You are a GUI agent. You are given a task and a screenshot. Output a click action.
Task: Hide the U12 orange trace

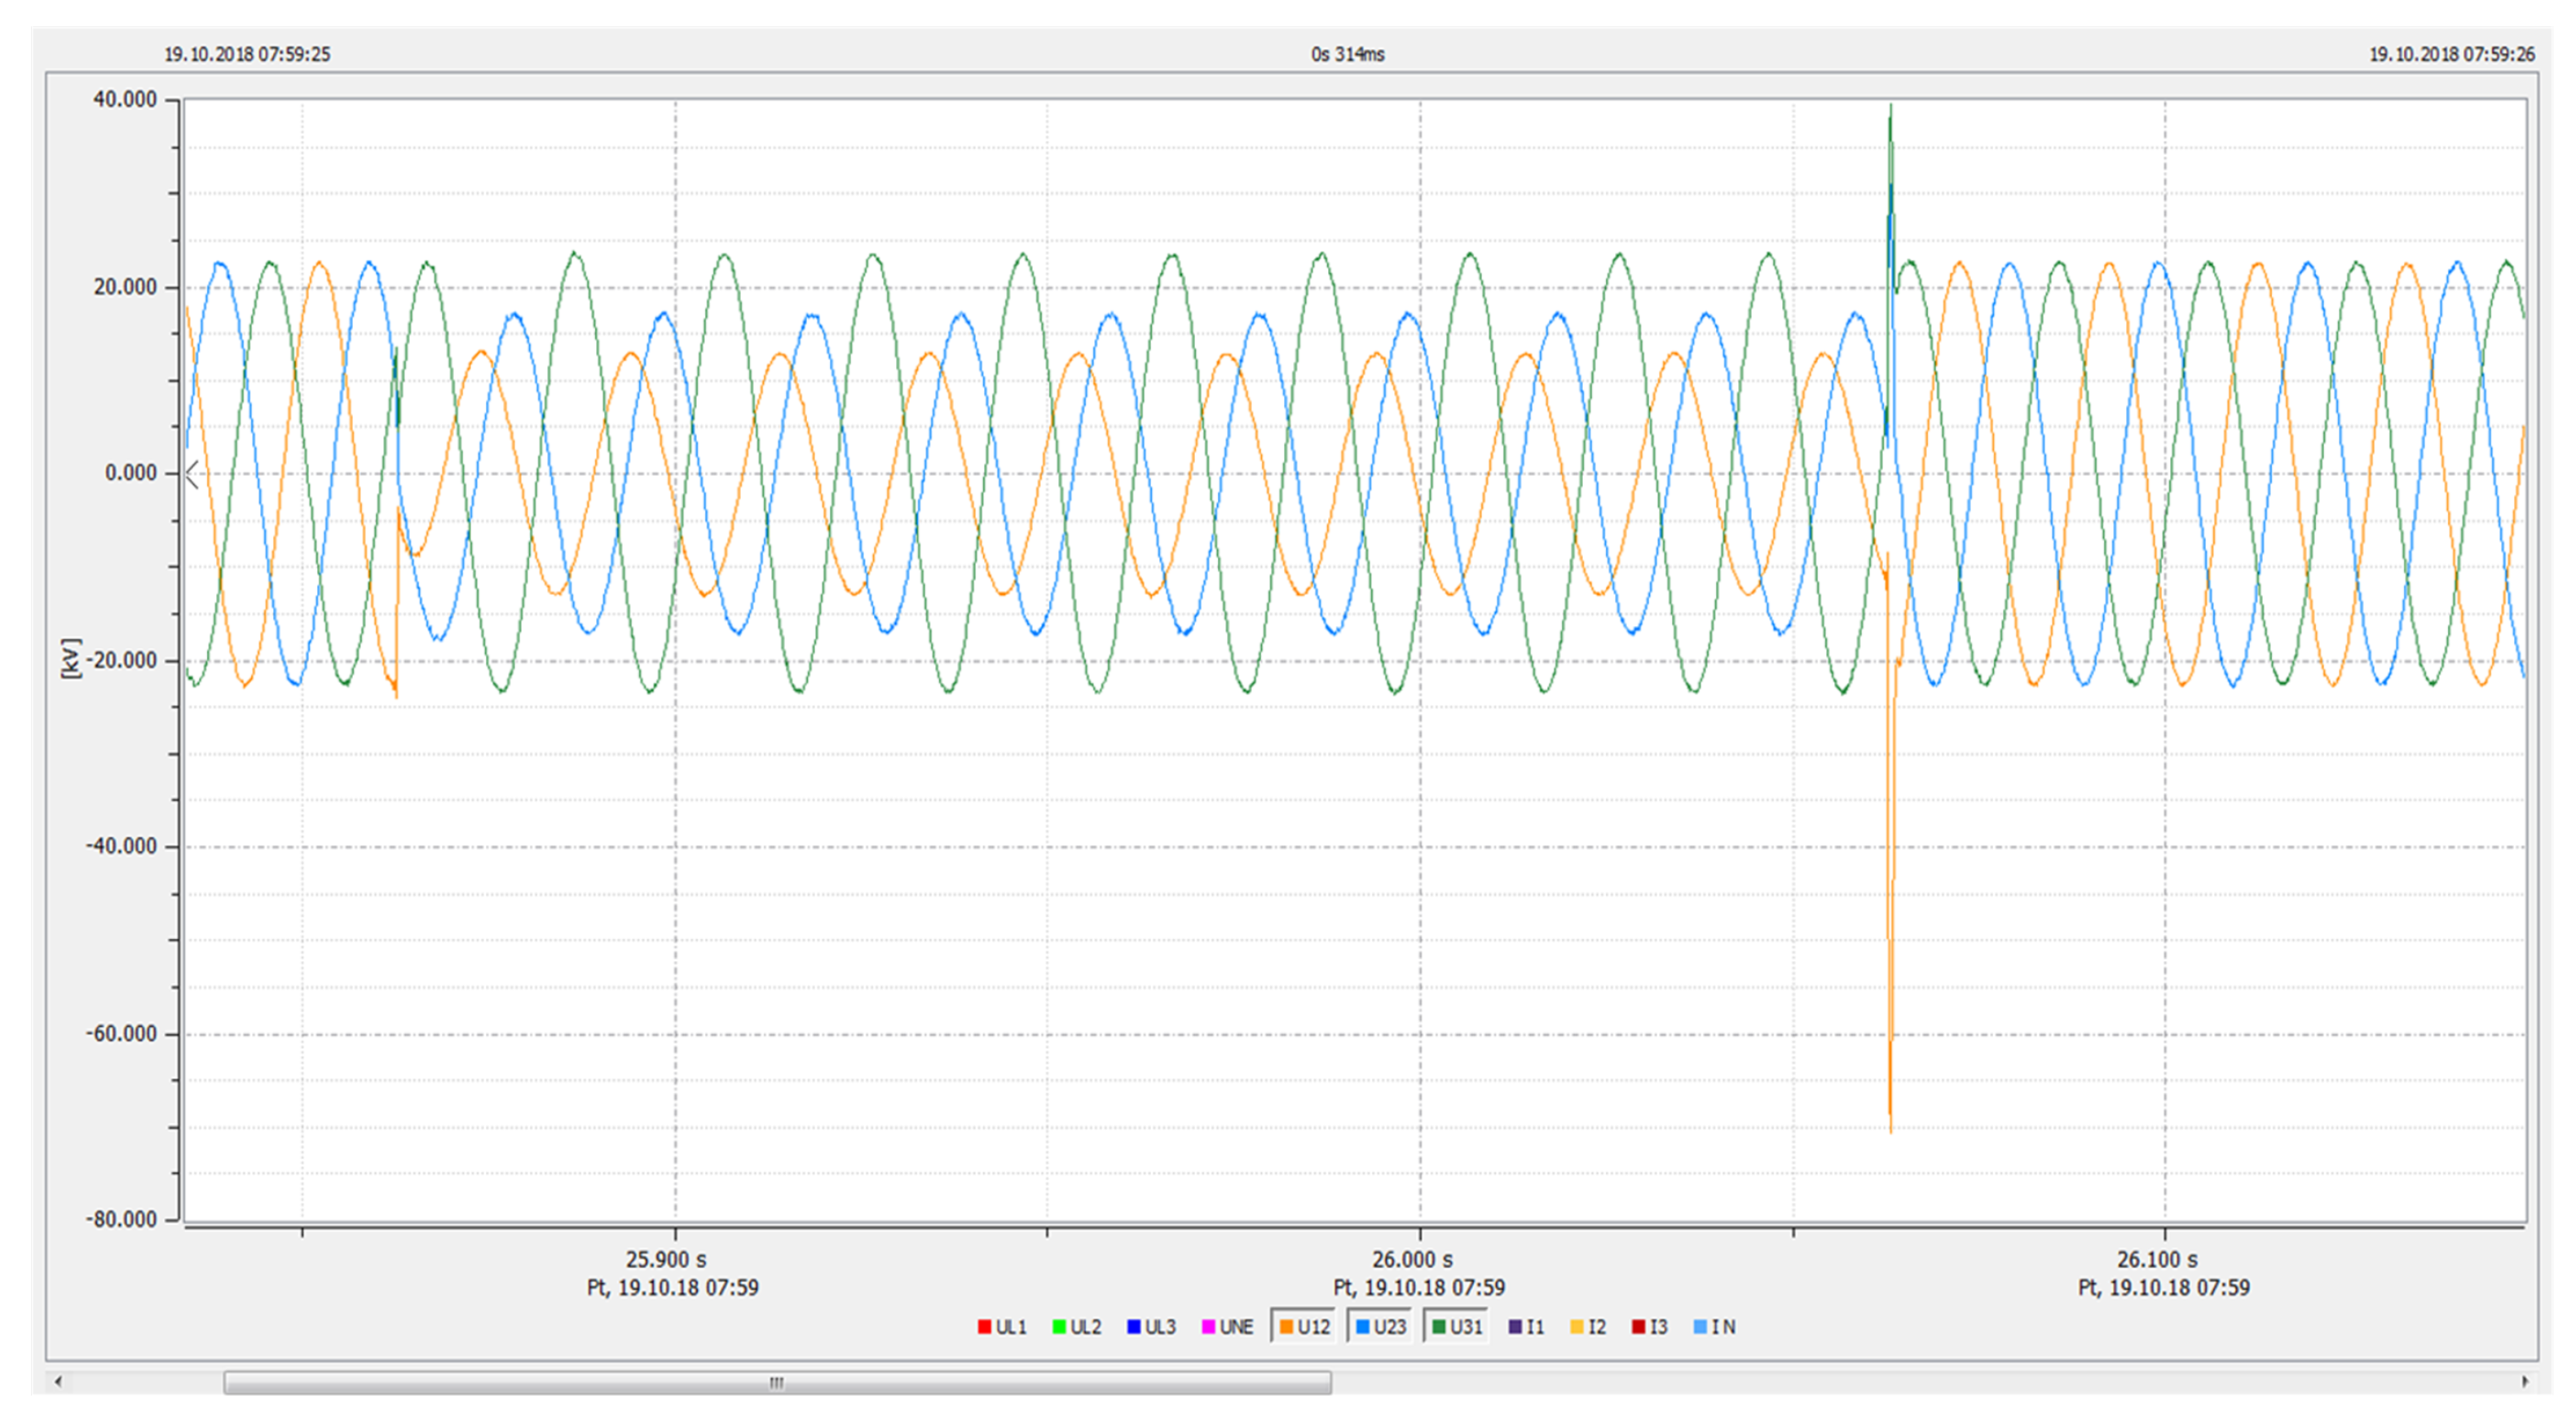point(1304,1327)
